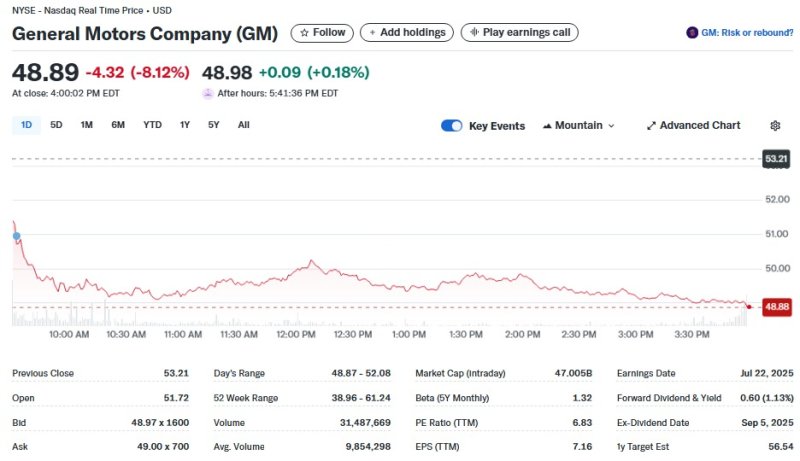Screen dimensions: 800x461
Task: Open the GM: Risk or rebound? link
Action: (747, 33)
